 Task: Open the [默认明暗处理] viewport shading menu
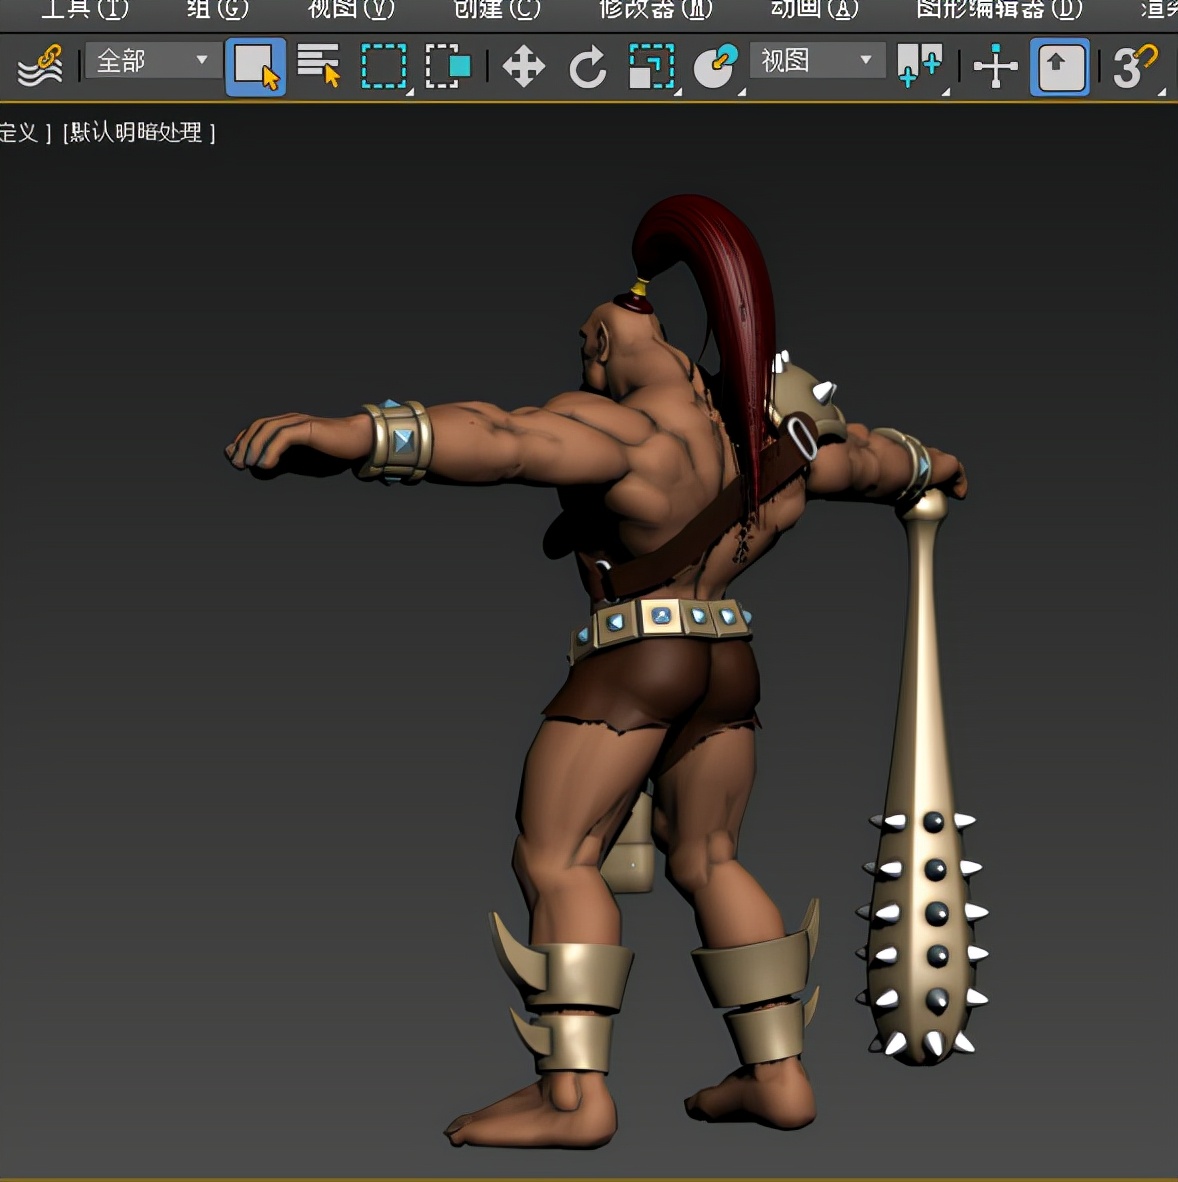tap(139, 132)
